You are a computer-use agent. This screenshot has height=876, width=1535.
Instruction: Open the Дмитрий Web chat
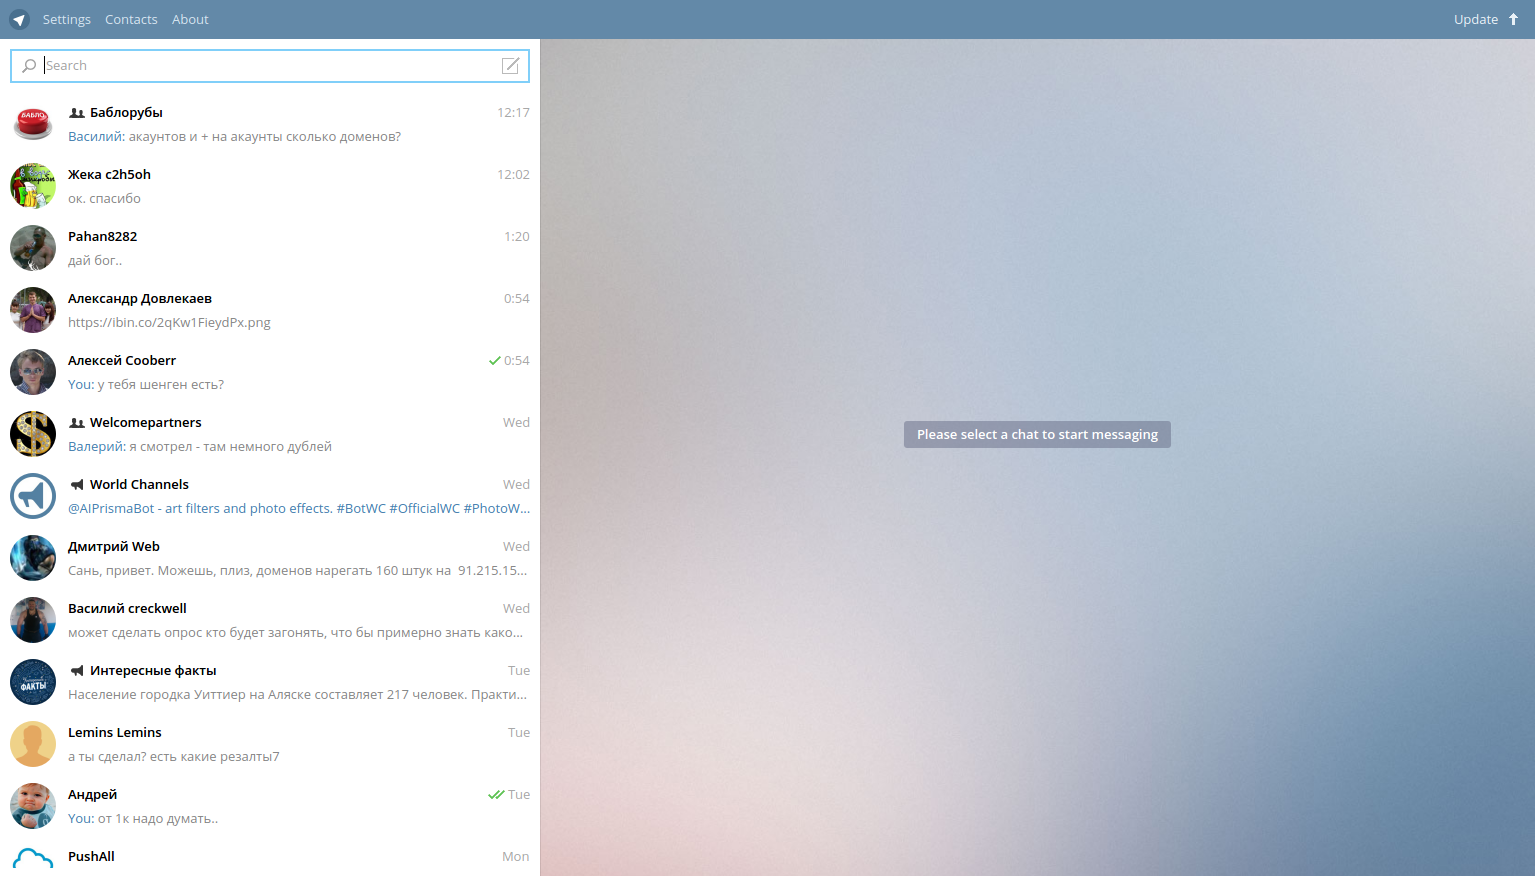pyautogui.click(x=270, y=559)
